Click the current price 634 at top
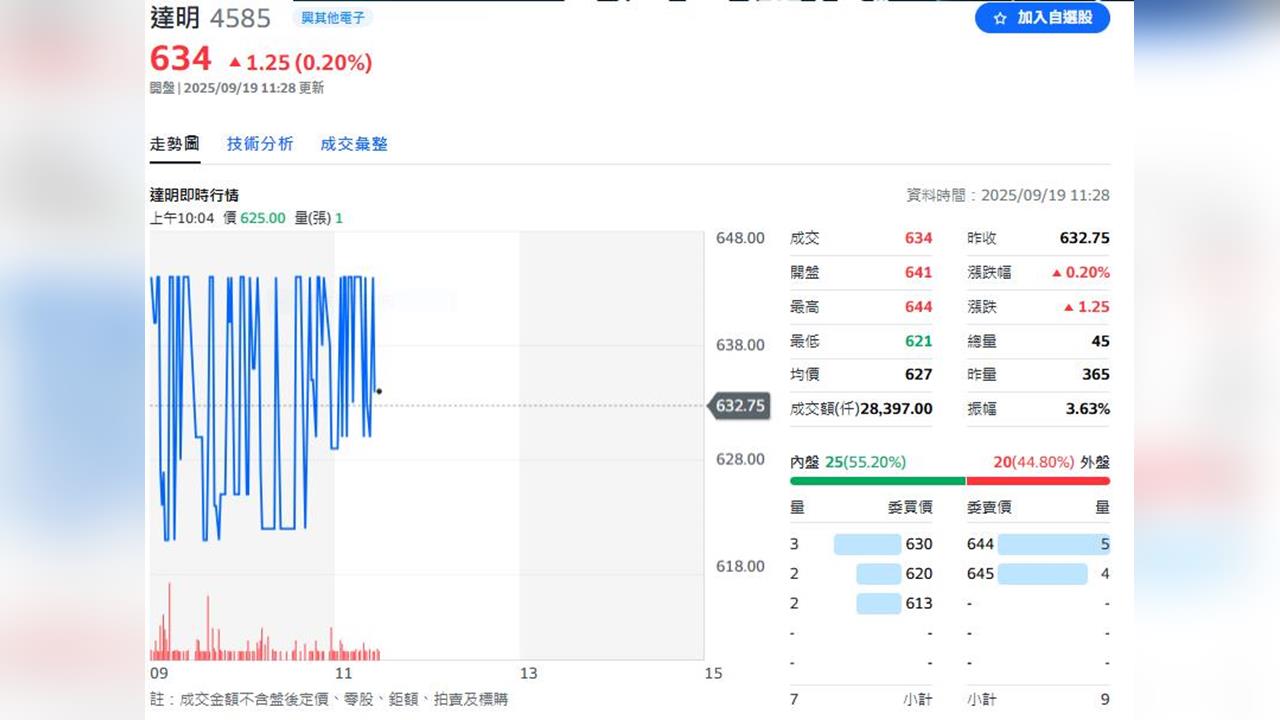Viewport: 1280px width, 720px height. tap(181, 59)
